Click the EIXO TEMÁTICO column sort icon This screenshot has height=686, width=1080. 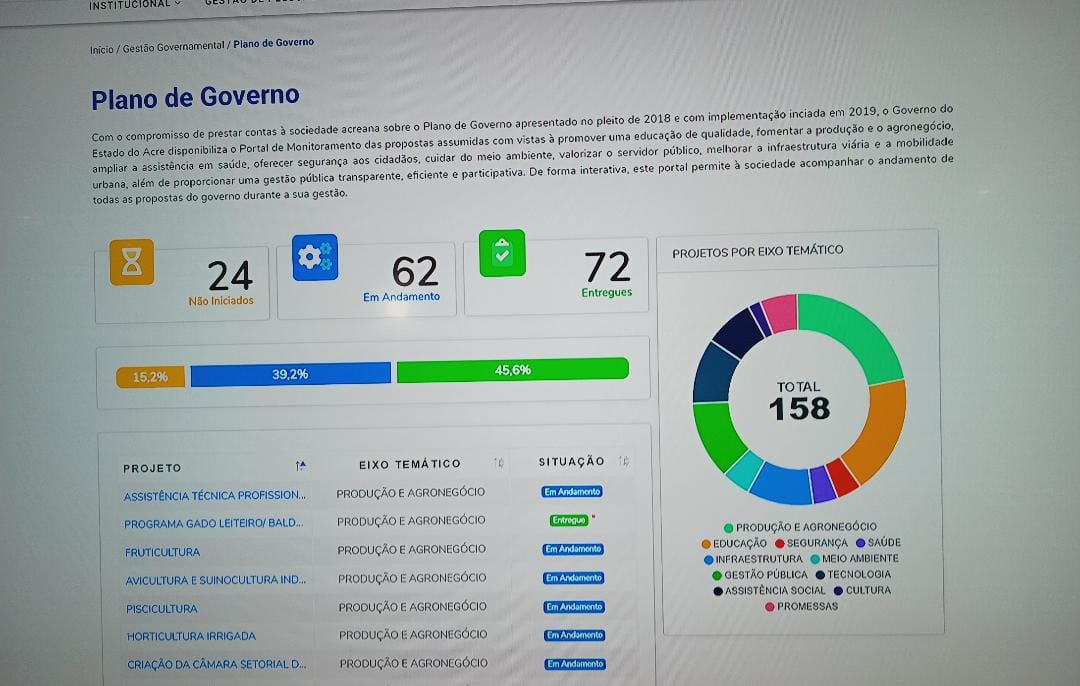coord(498,462)
